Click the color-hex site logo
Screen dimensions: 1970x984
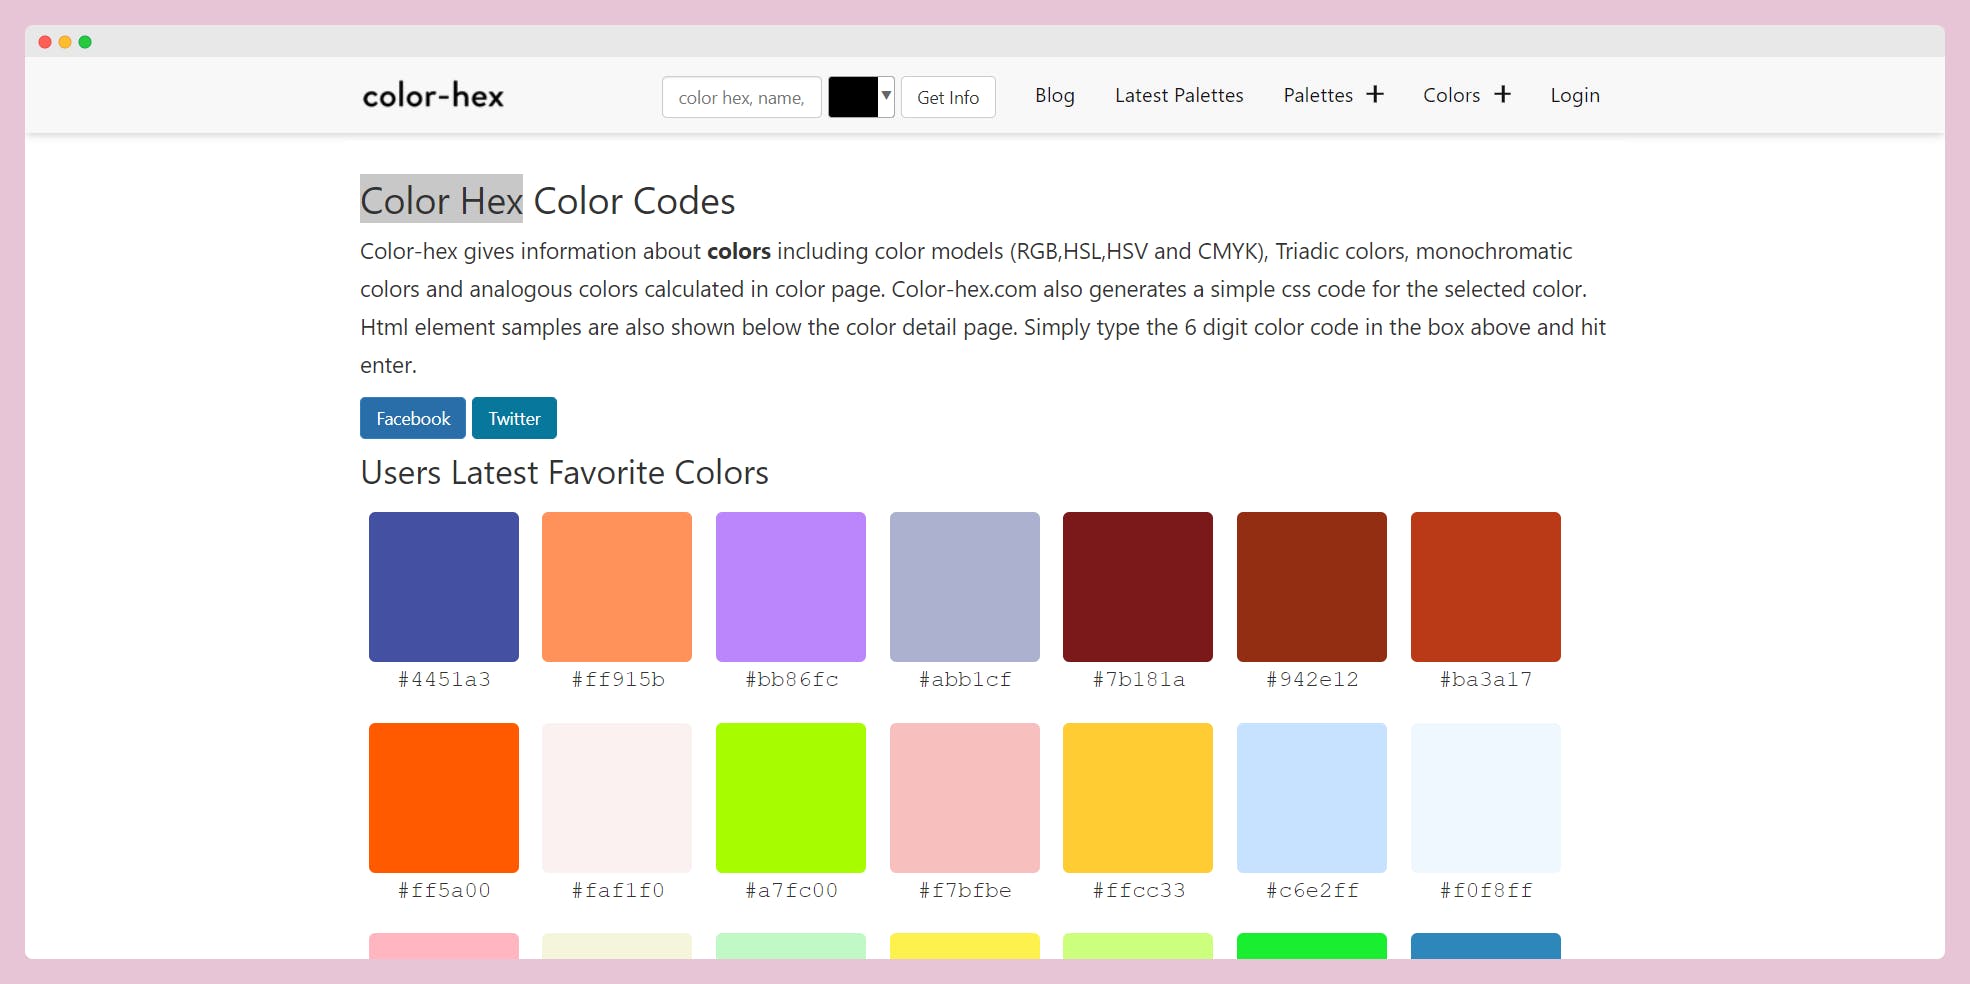click(x=433, y=96)
